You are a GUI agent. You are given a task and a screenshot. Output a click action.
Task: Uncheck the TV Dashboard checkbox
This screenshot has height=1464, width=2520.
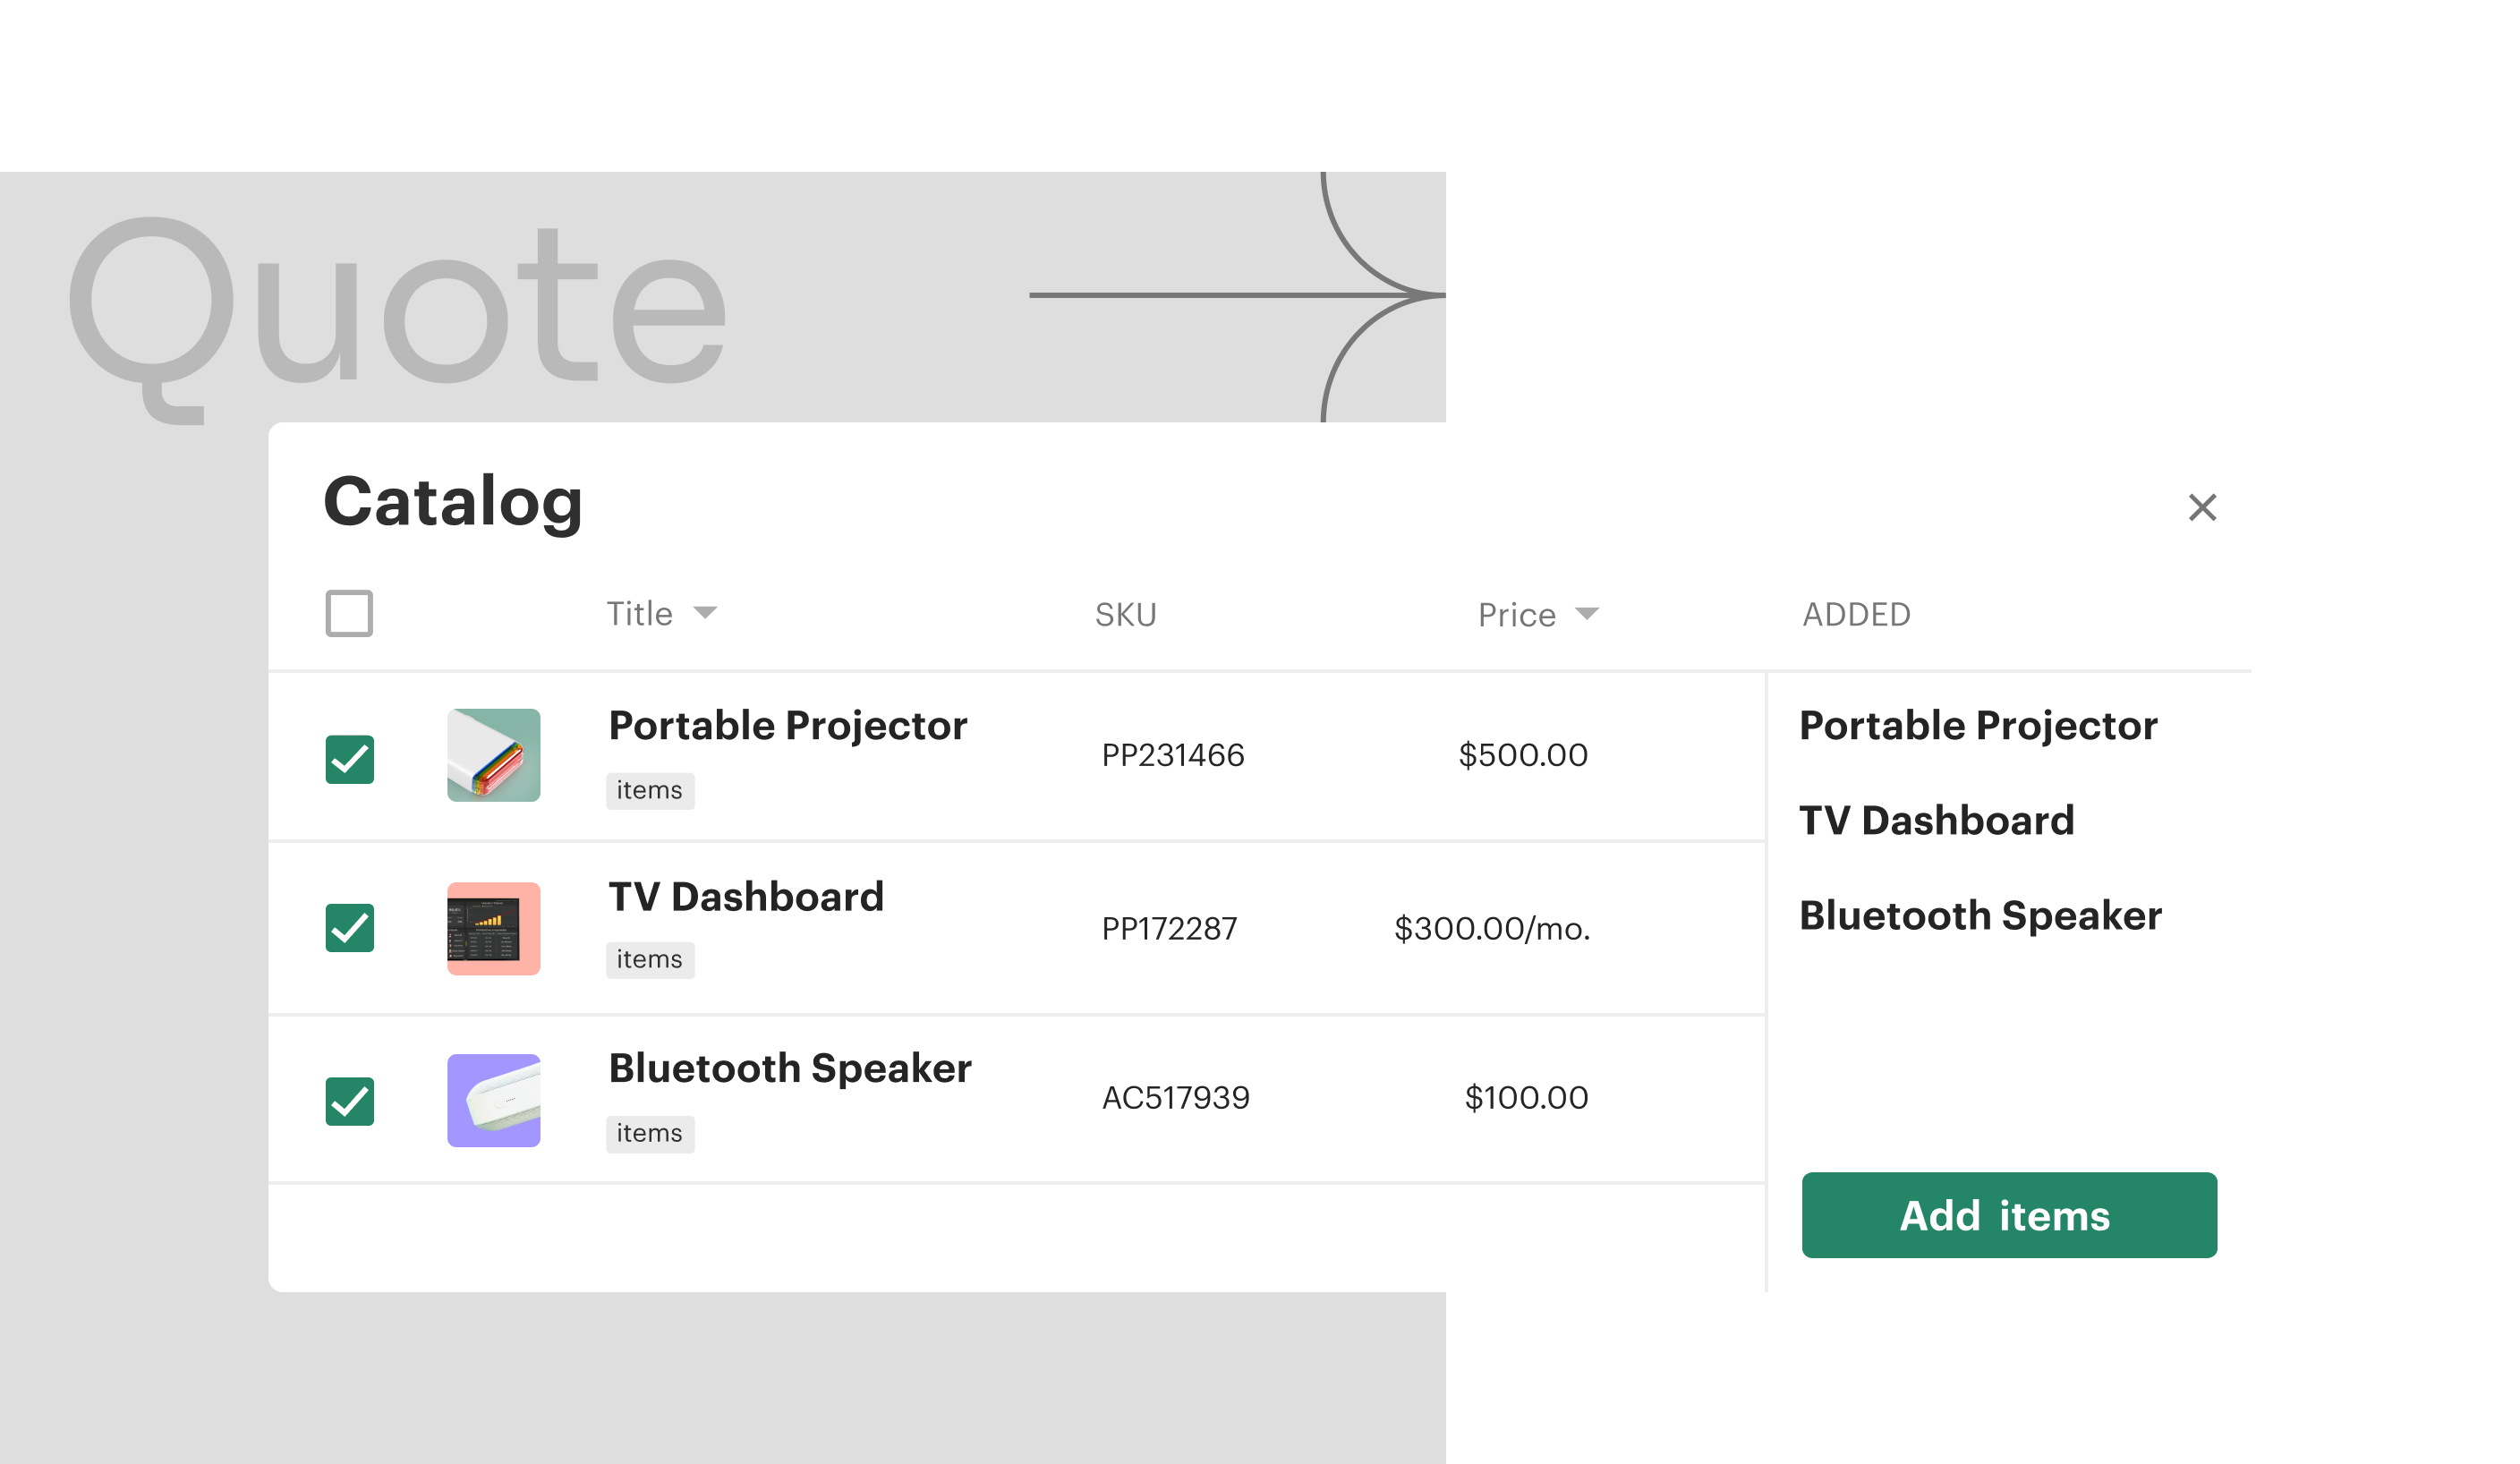tap(349, 928)
